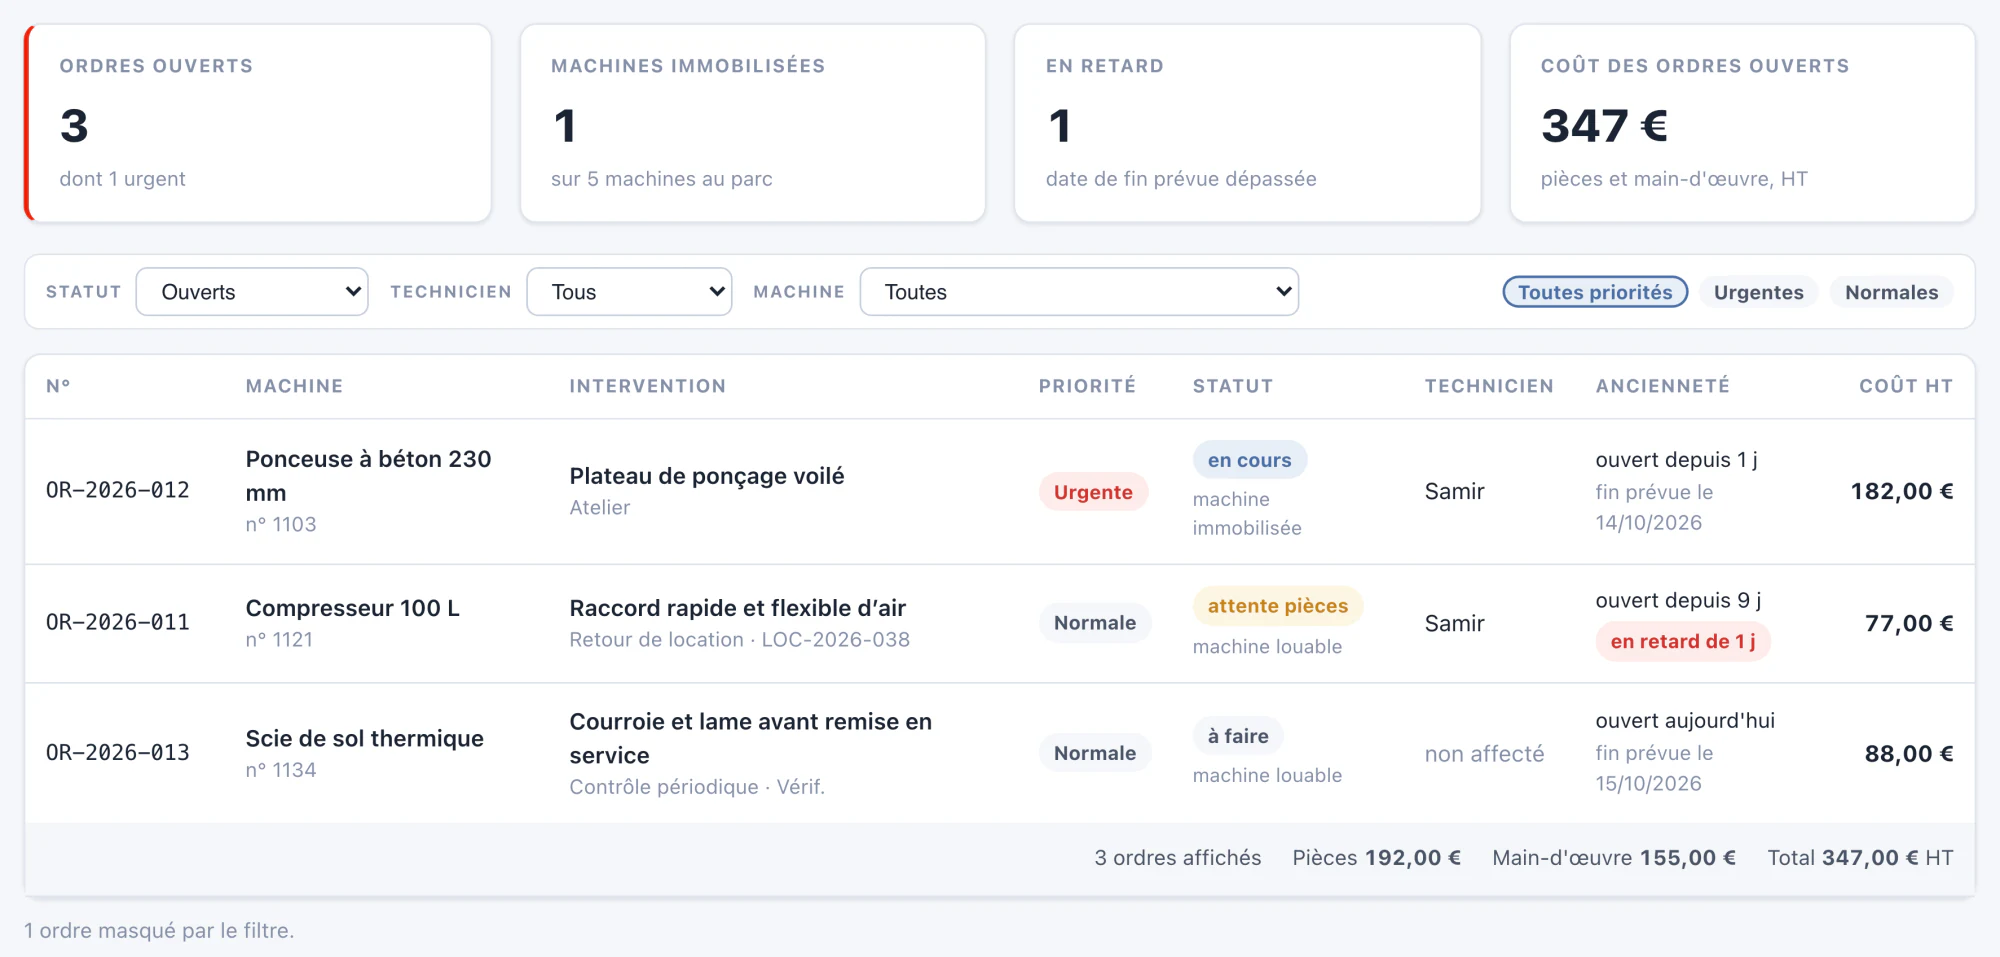Click the LOC-2026-038 rental reference text
Viewport: 2000px width, 957px height.
pyautogui.click(x=835, y=640)
